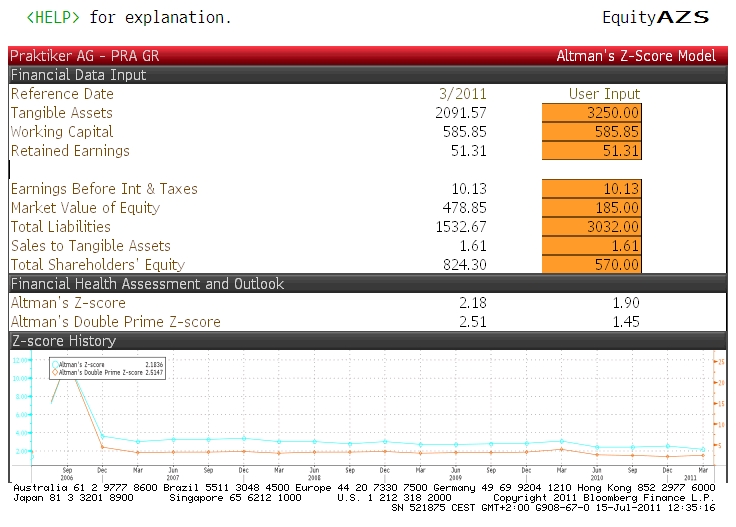This screenshot has width=736, height=527.
Task: Click the Altman's Z-Score Model title
Action: tap(635, 56)
